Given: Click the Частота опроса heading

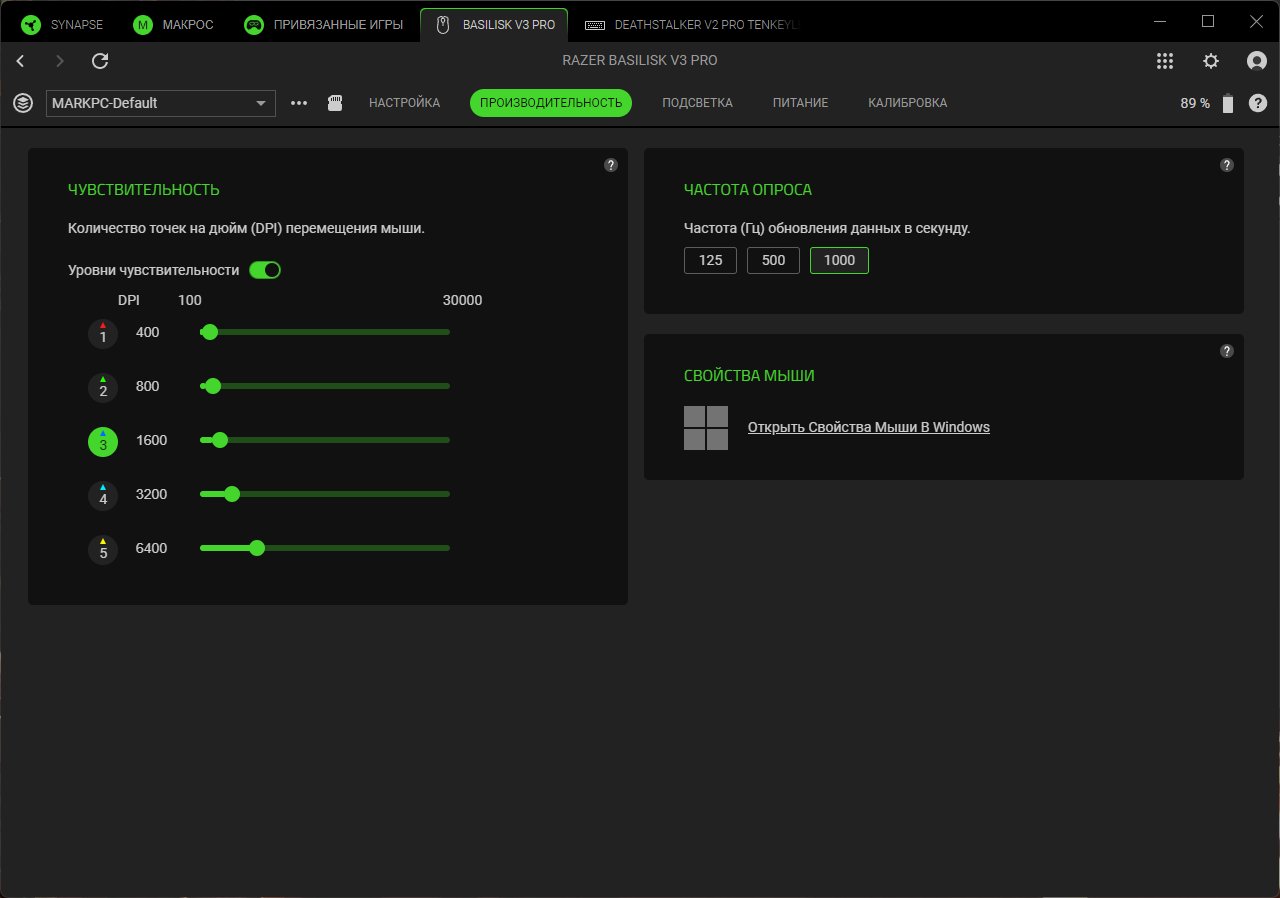Looking at the screenshot, I should coord(748,190).
